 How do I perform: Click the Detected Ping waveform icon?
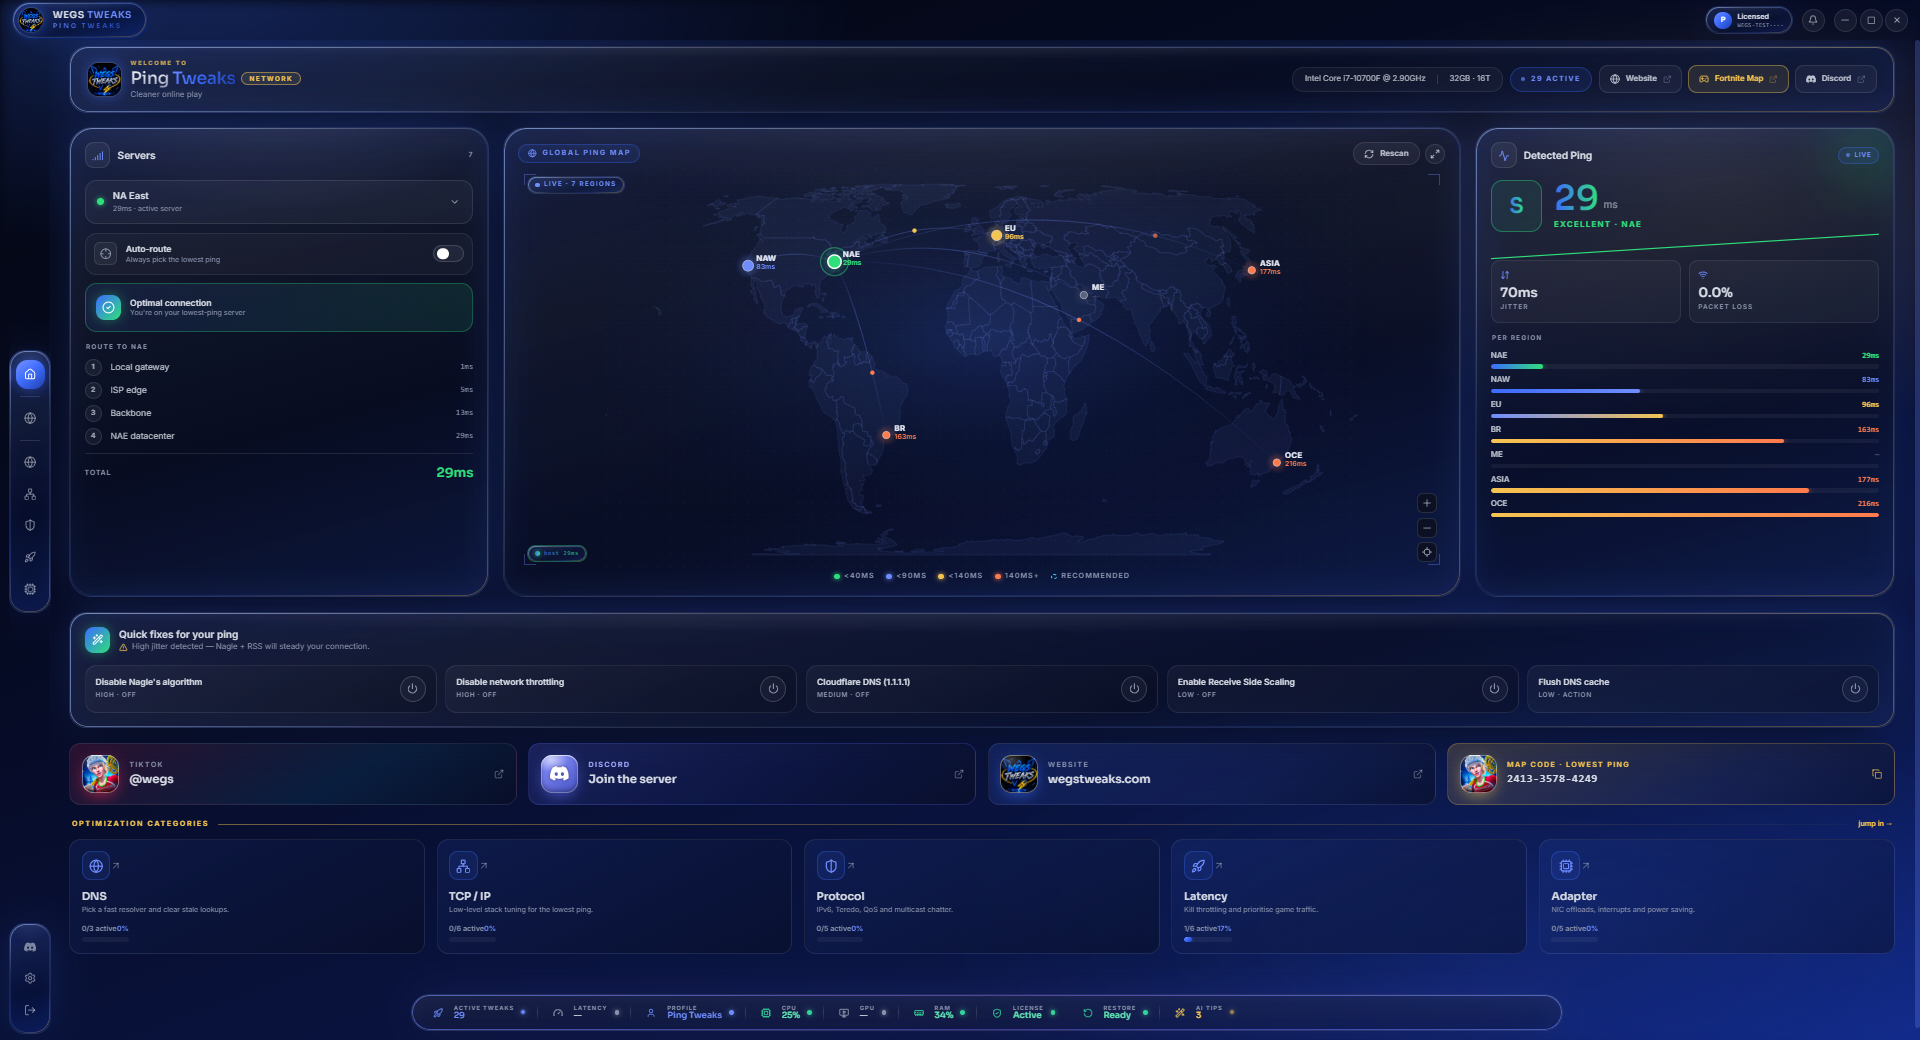(1504, 155)
